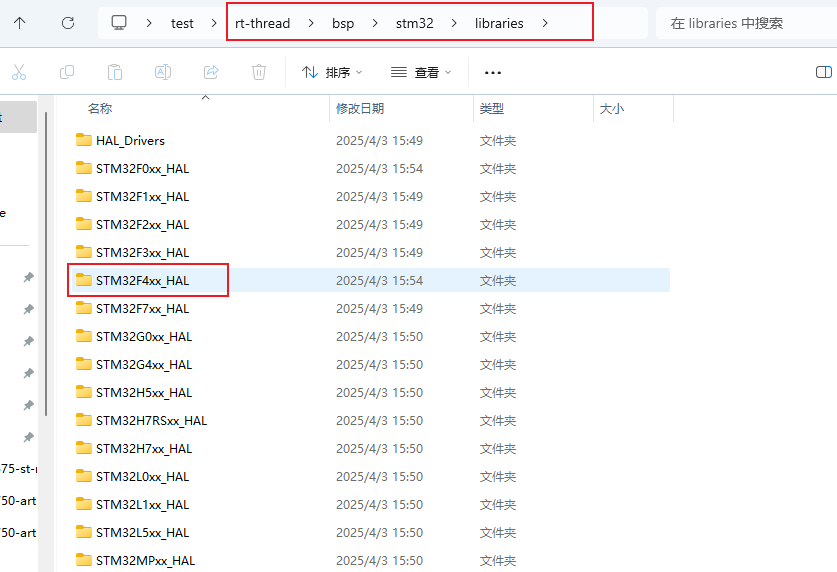
Task: Go up one folder level arrow
Action: point(20,23)
